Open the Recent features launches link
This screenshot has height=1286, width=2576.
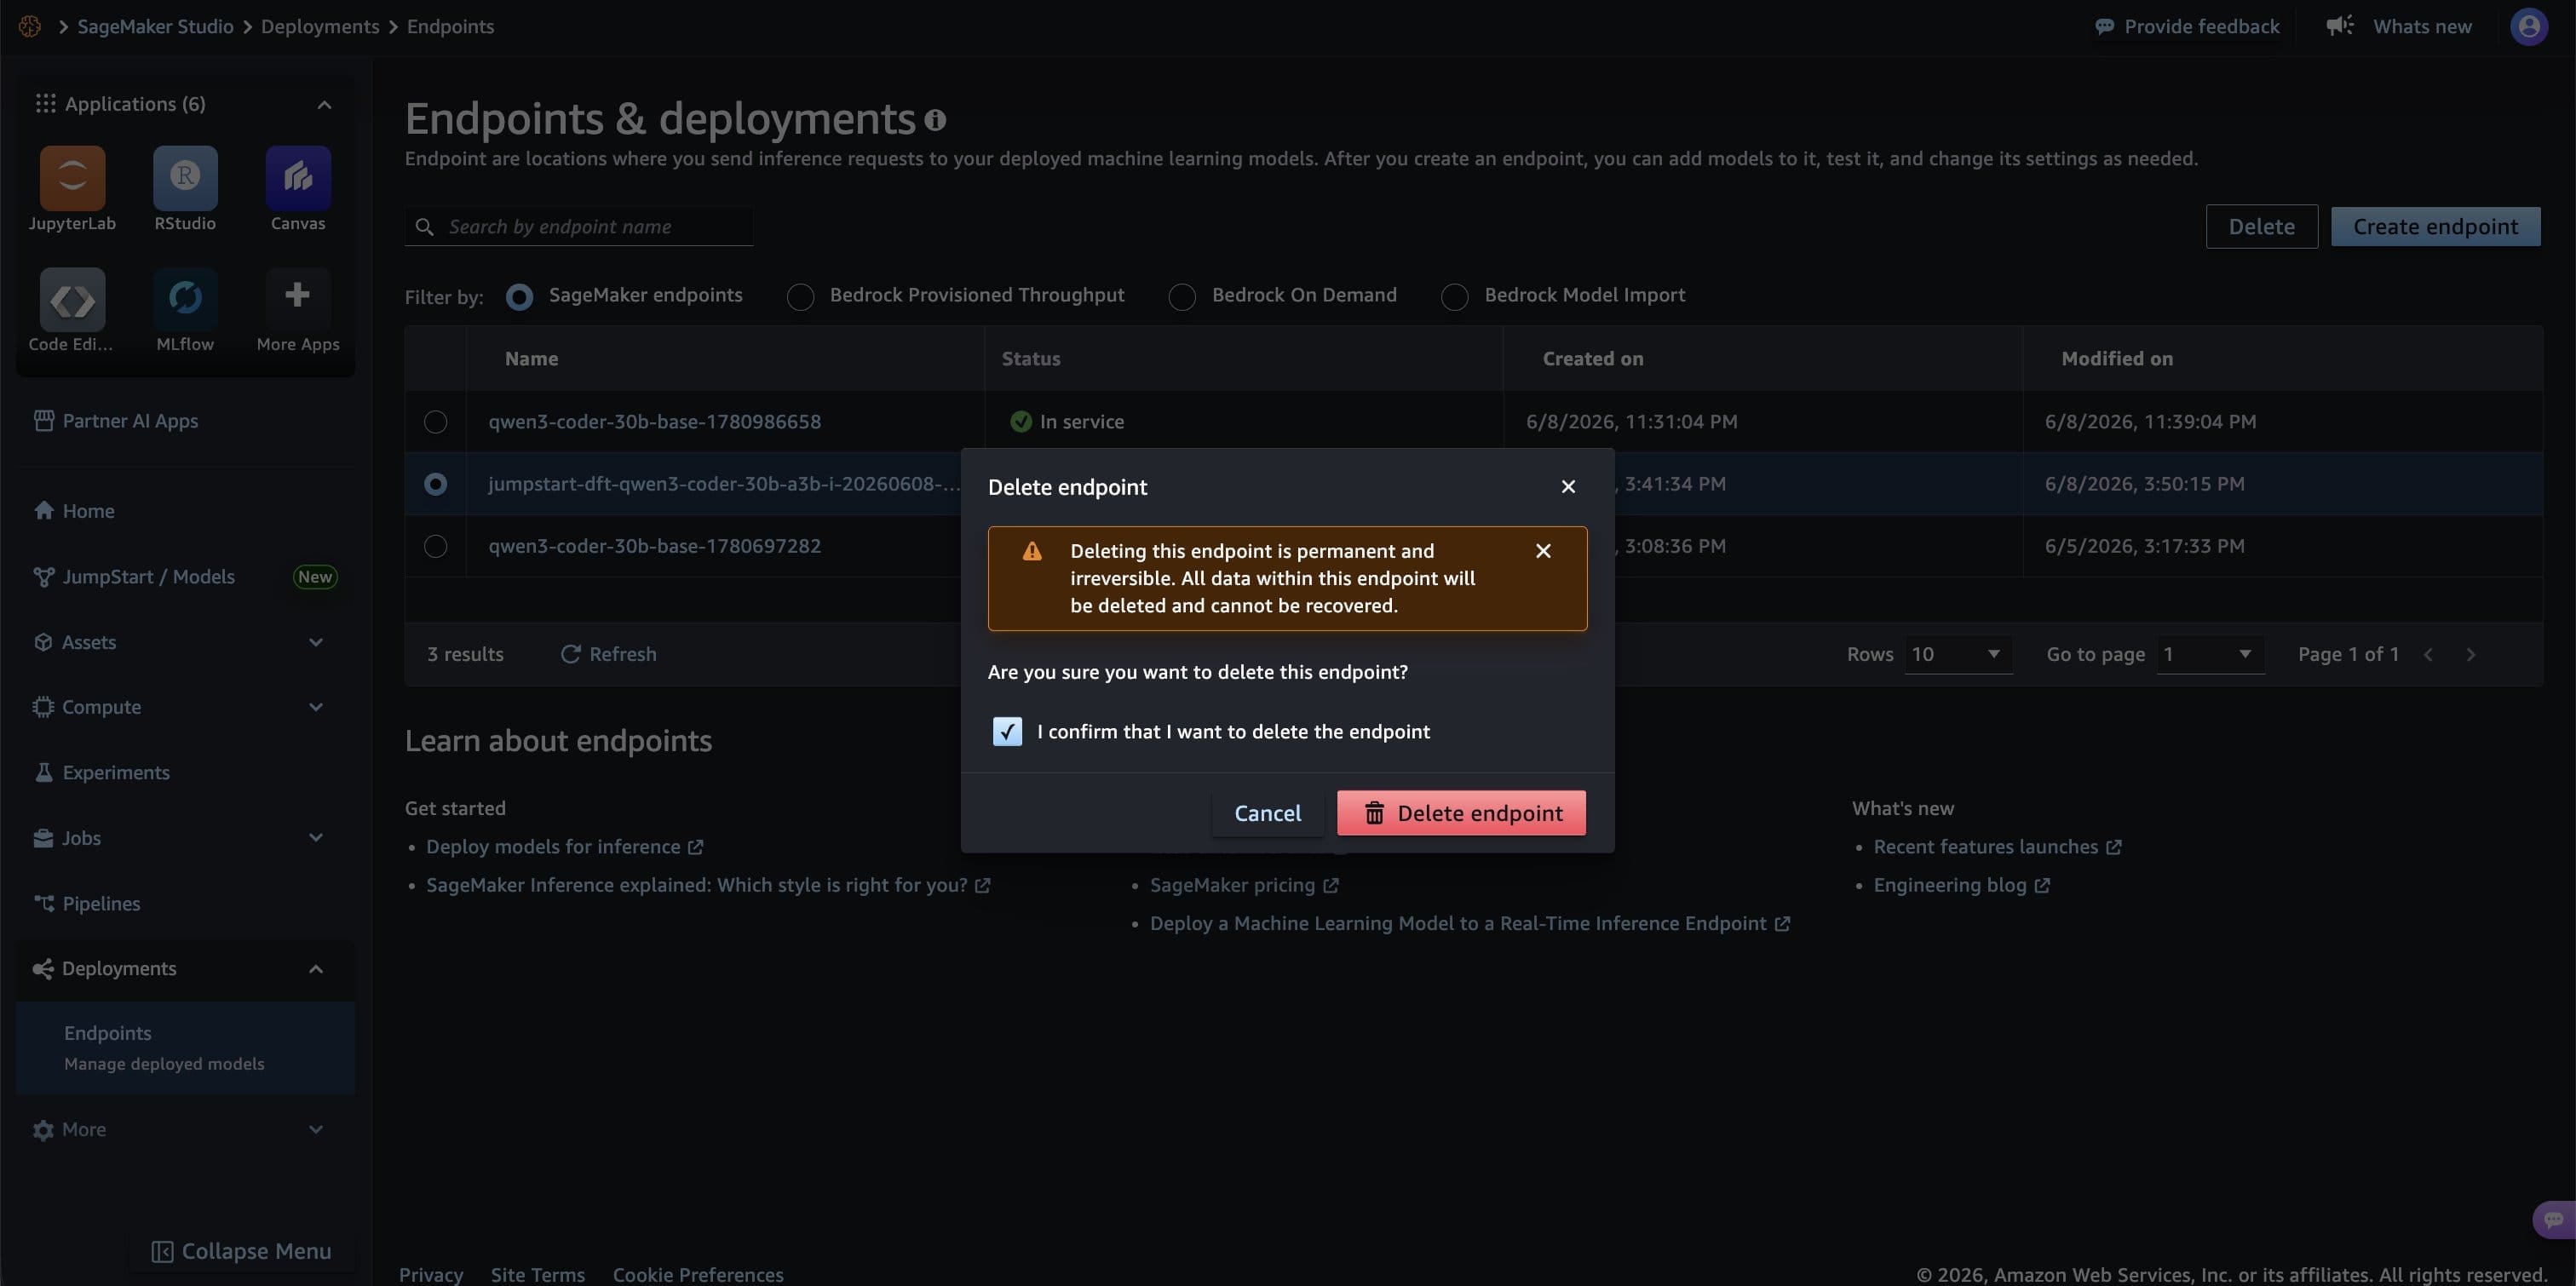1997,847
